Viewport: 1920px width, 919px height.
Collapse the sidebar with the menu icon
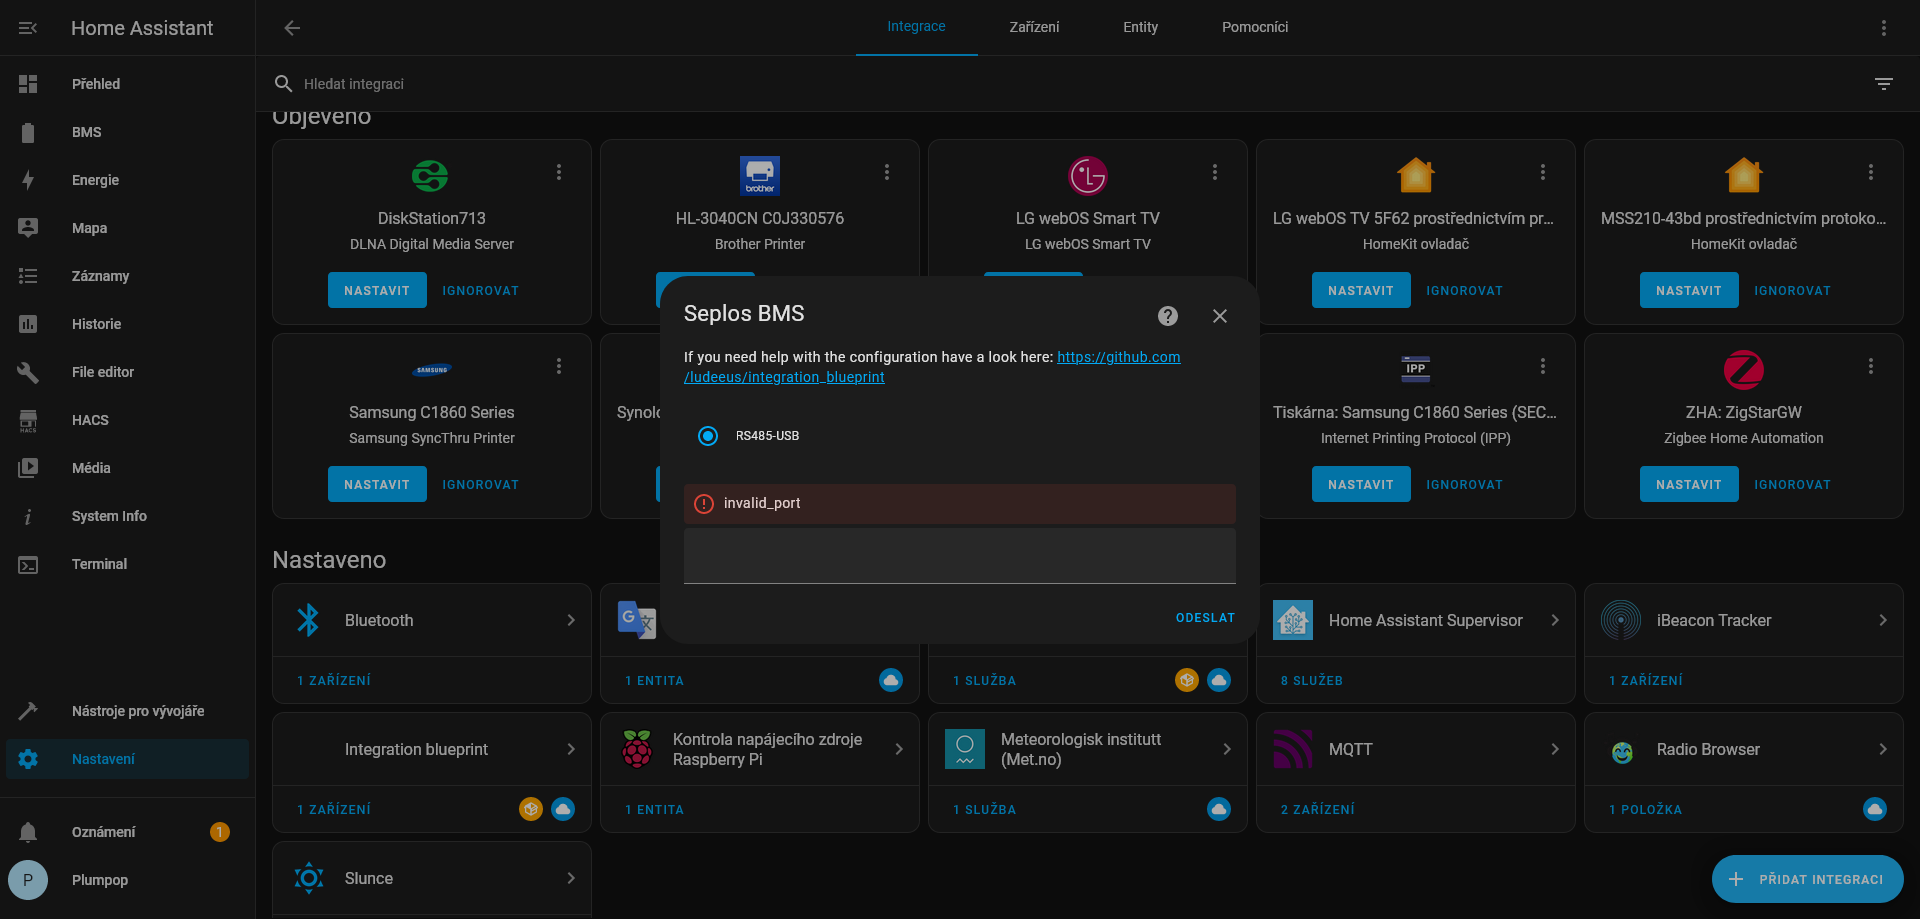point(28,28)
